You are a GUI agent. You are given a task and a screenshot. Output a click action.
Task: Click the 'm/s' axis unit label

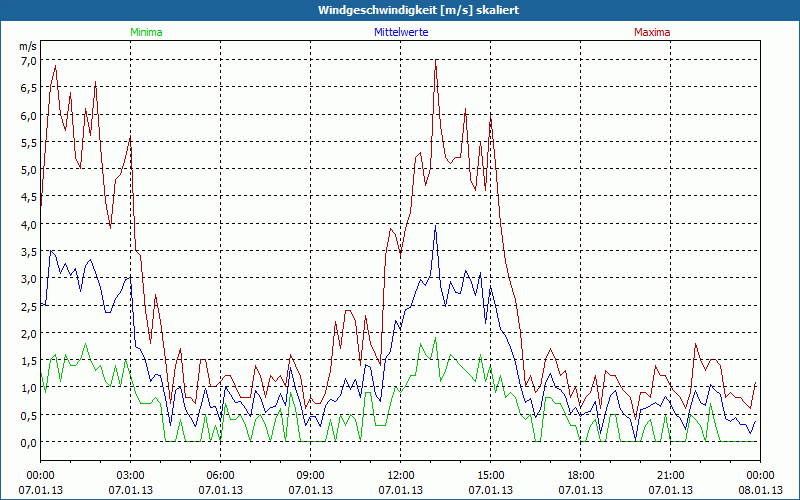(28, 46)
